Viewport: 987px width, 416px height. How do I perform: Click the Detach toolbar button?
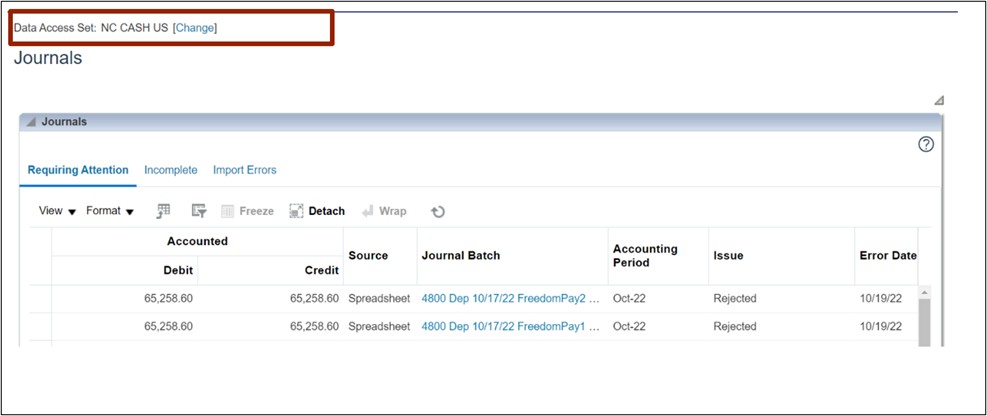317,211
